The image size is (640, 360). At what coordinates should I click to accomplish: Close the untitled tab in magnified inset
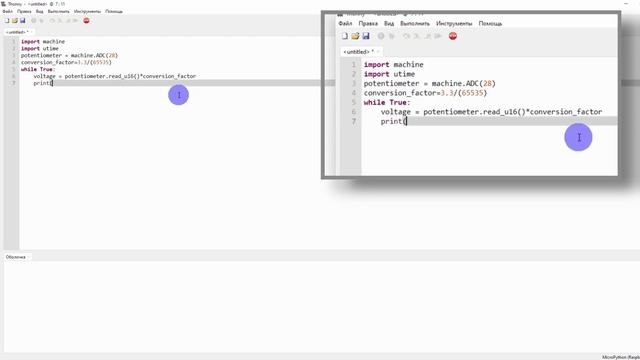pyautogui.click(x=378, y=52)
